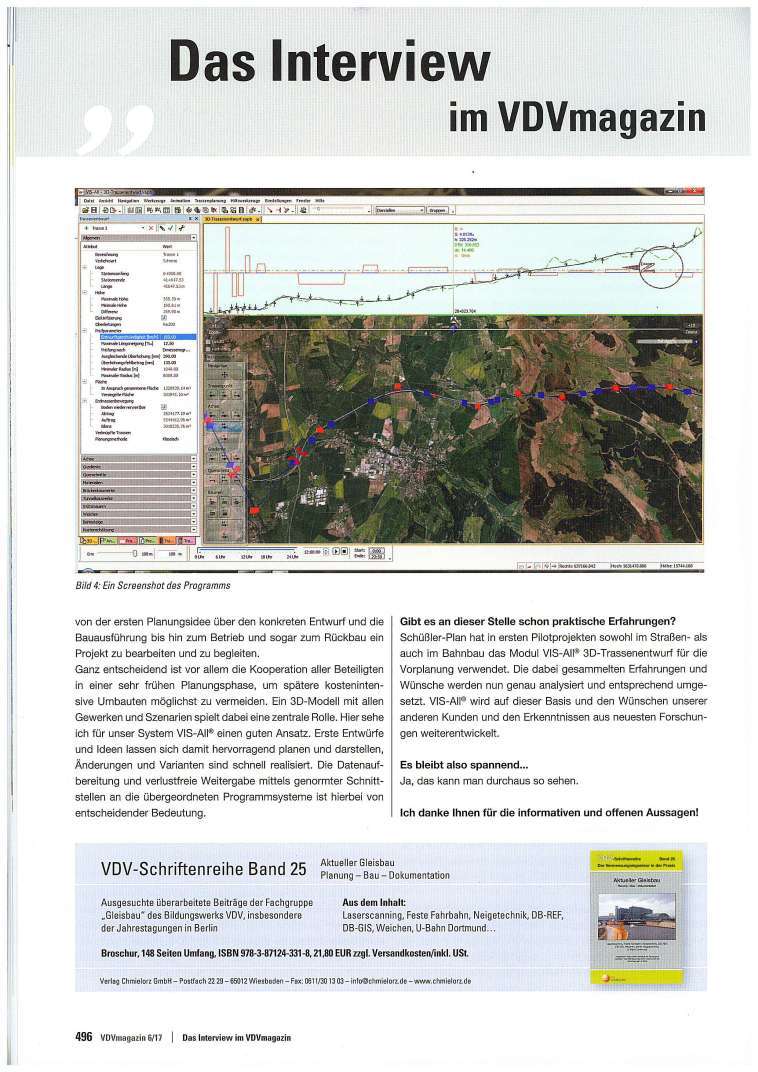
Task: Click the Gruppen button
Action: coord(436,210)
